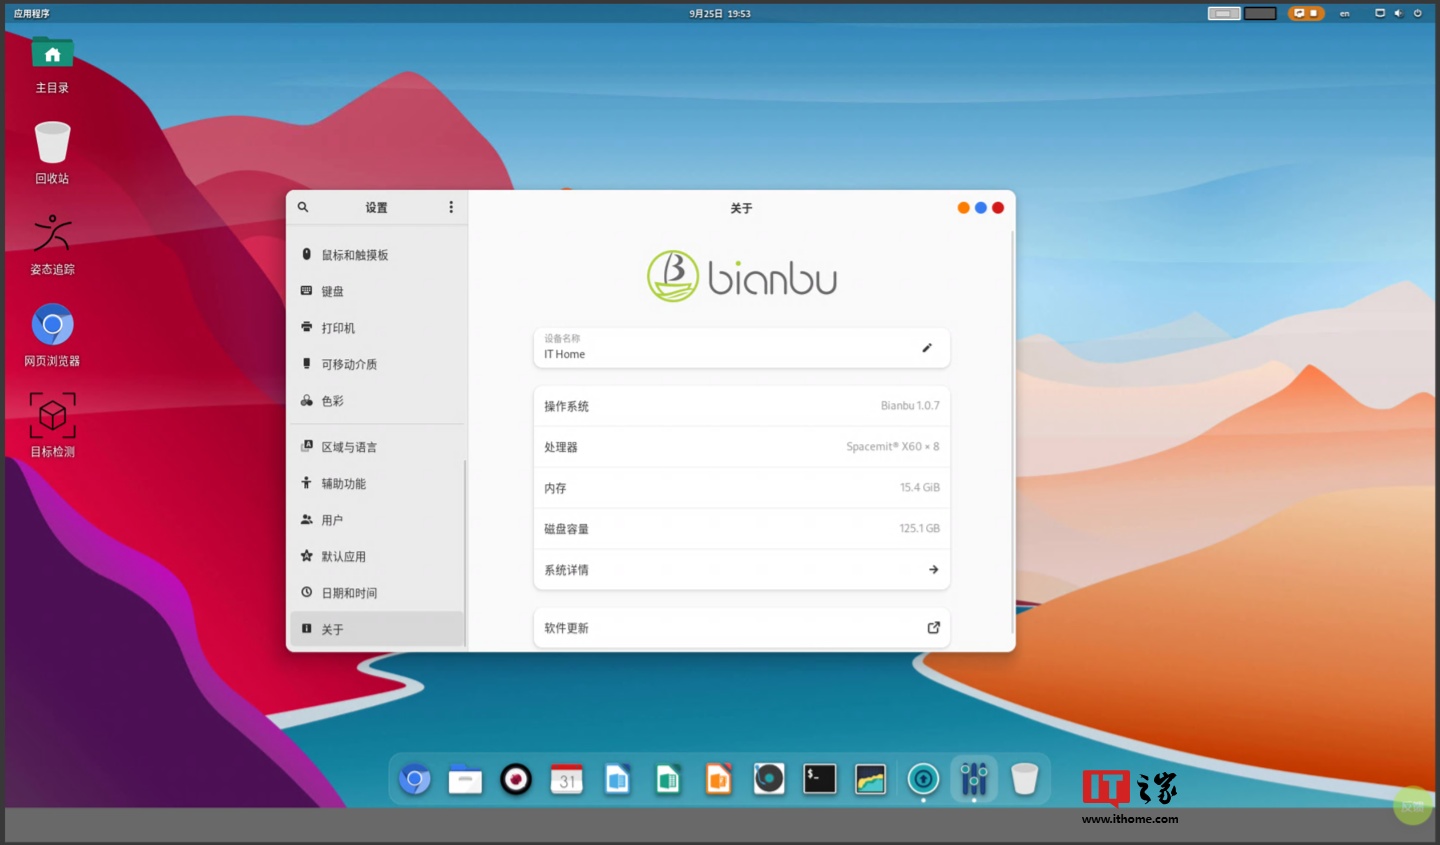
Task: Expand the 系统详情 row arrow
Action: (933, 570)
